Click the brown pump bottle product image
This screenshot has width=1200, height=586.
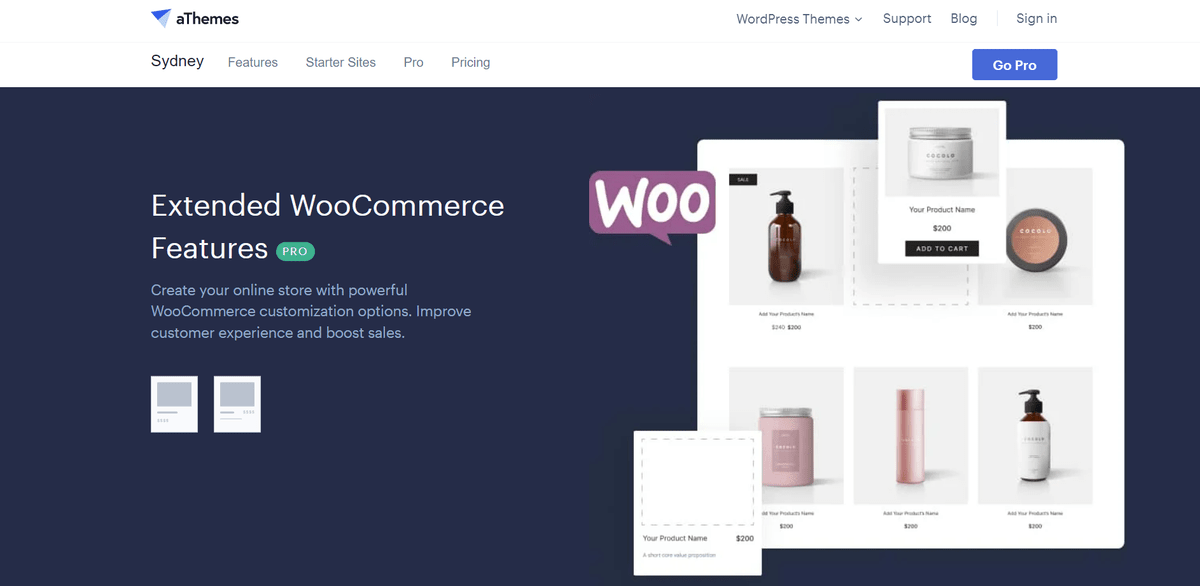point(786,236)
